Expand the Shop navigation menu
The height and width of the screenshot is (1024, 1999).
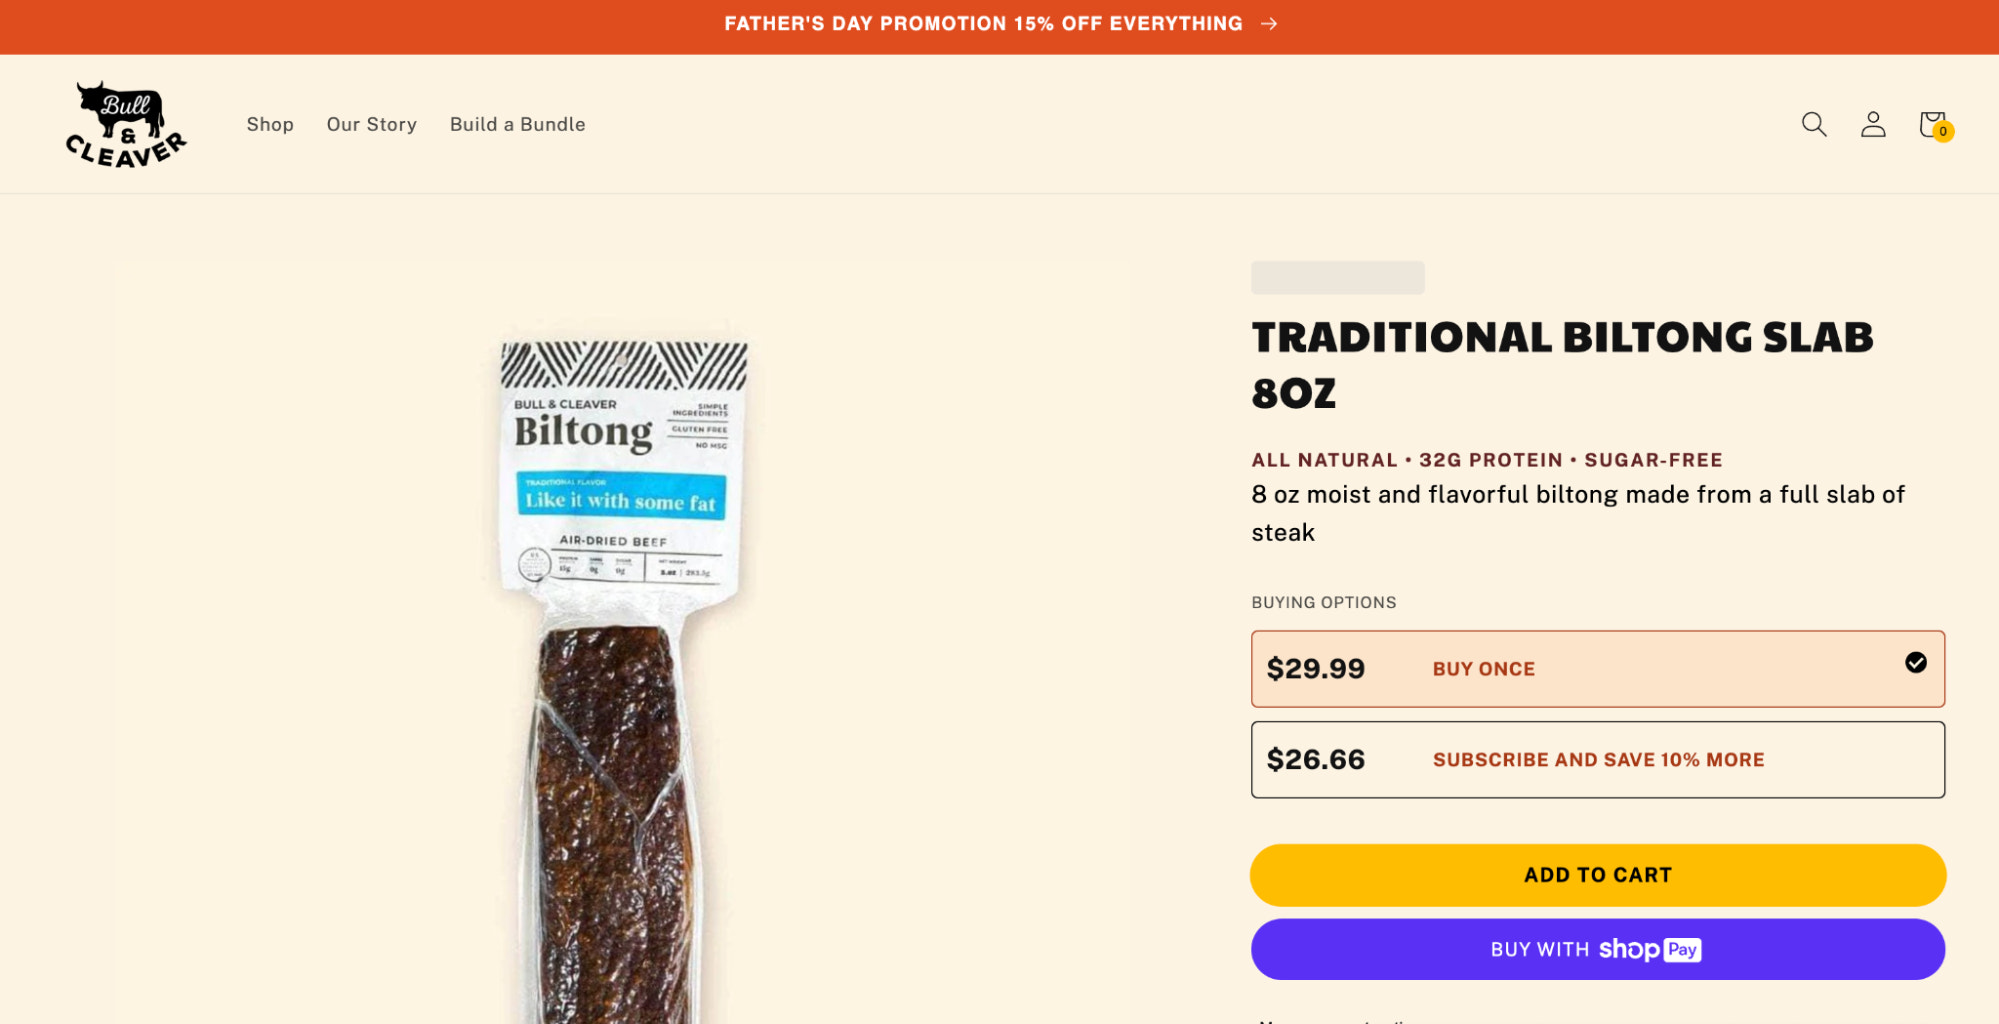point(270,124)
